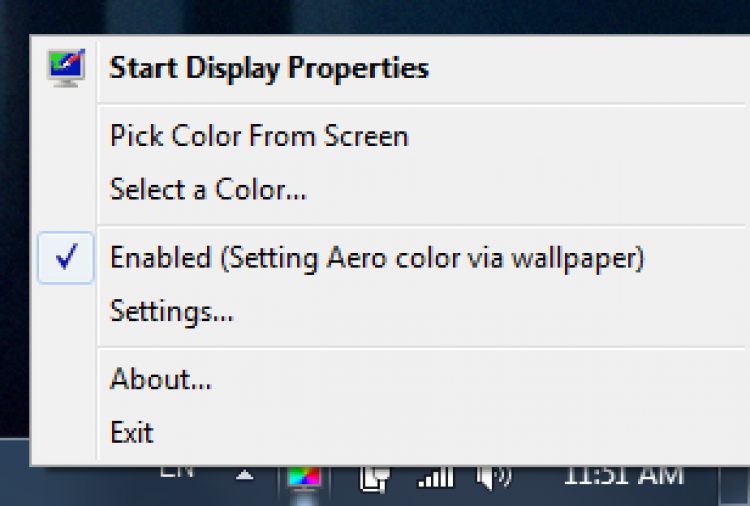
Task: Click the 11:51 AM taskbar clock
Action: [x=624, y=475]
